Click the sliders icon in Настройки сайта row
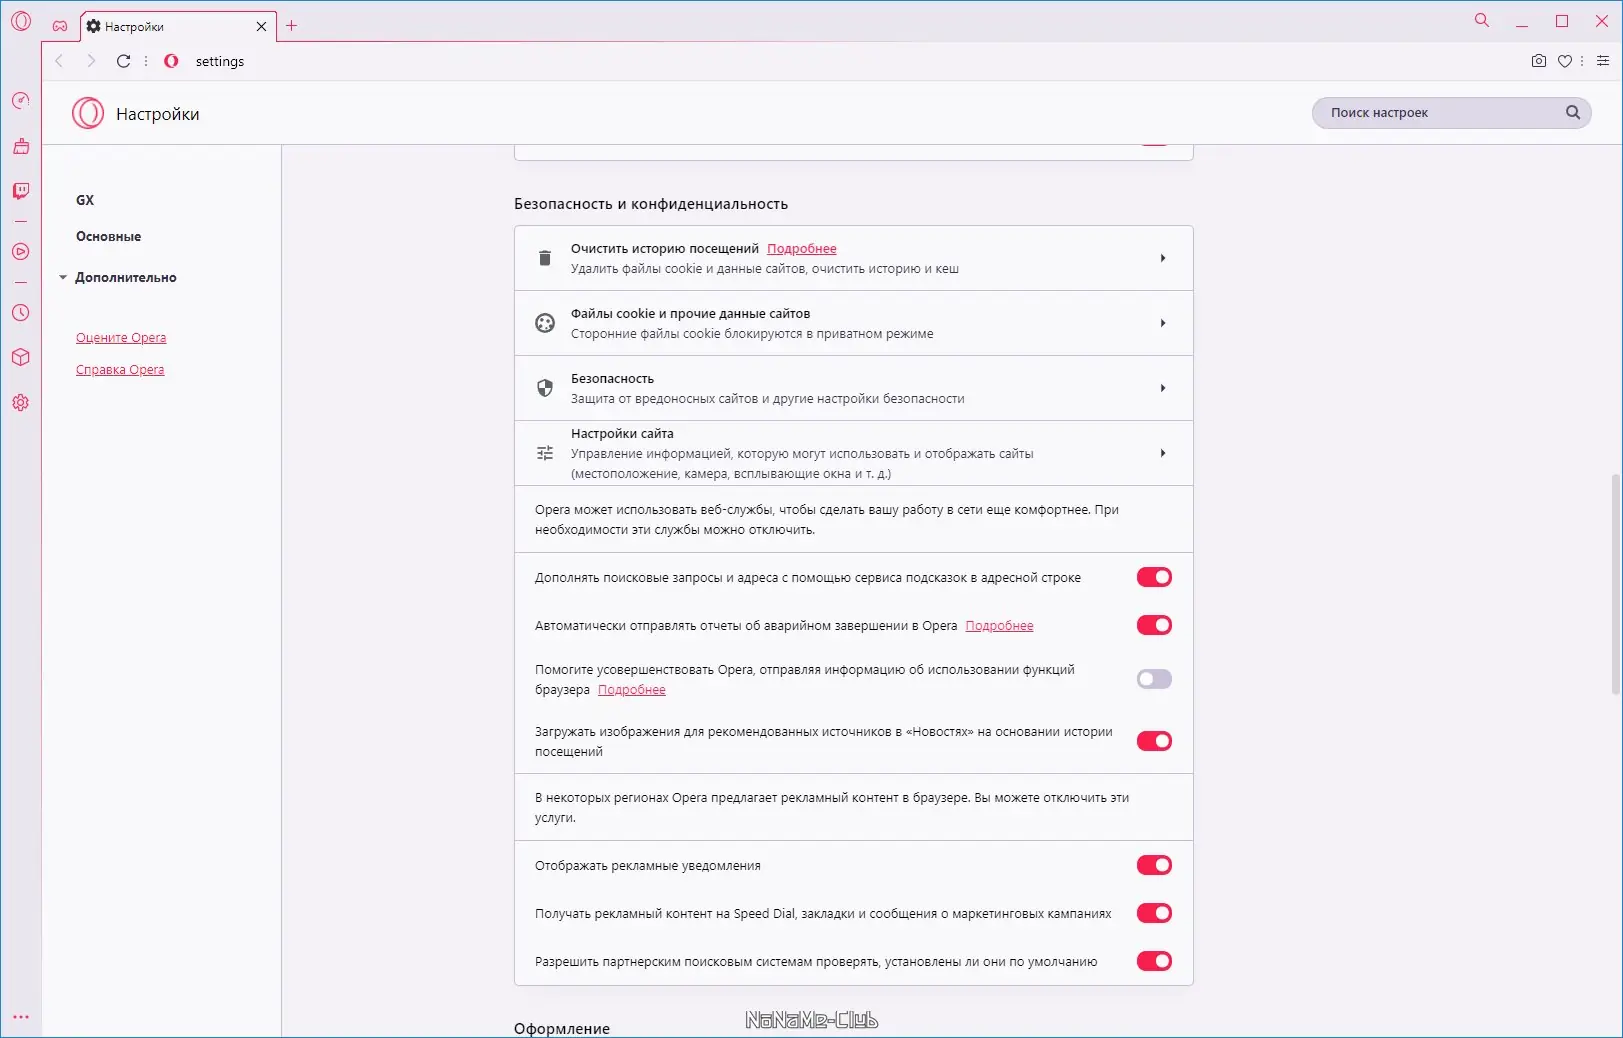Viewport: 1623px width, 1038px height. (x=545, y=453)
